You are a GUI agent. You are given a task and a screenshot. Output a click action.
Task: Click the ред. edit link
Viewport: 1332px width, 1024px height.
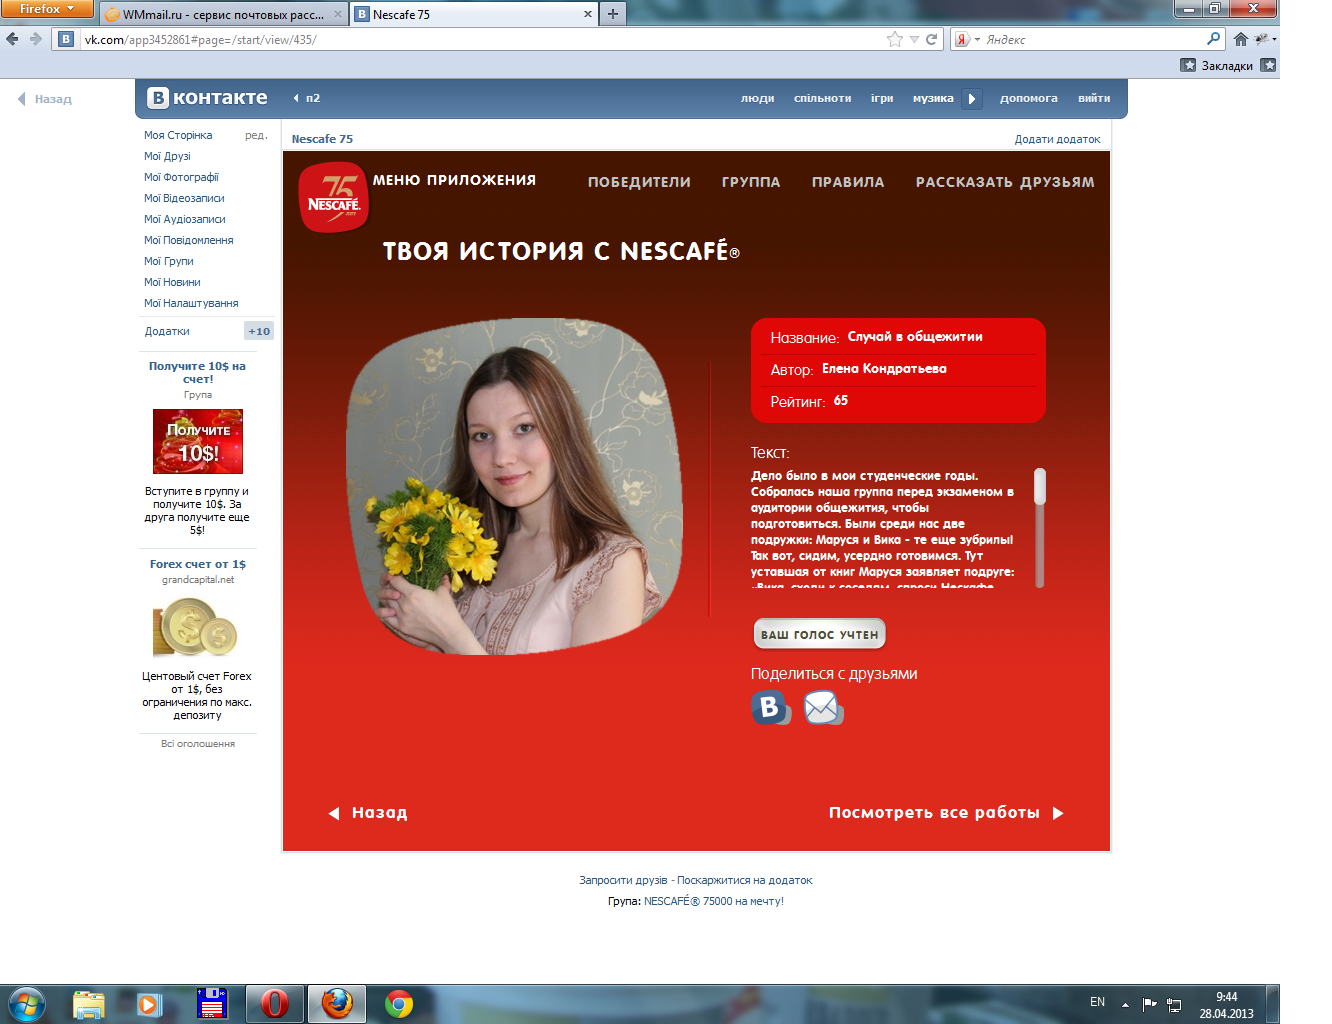coord(256,135)
